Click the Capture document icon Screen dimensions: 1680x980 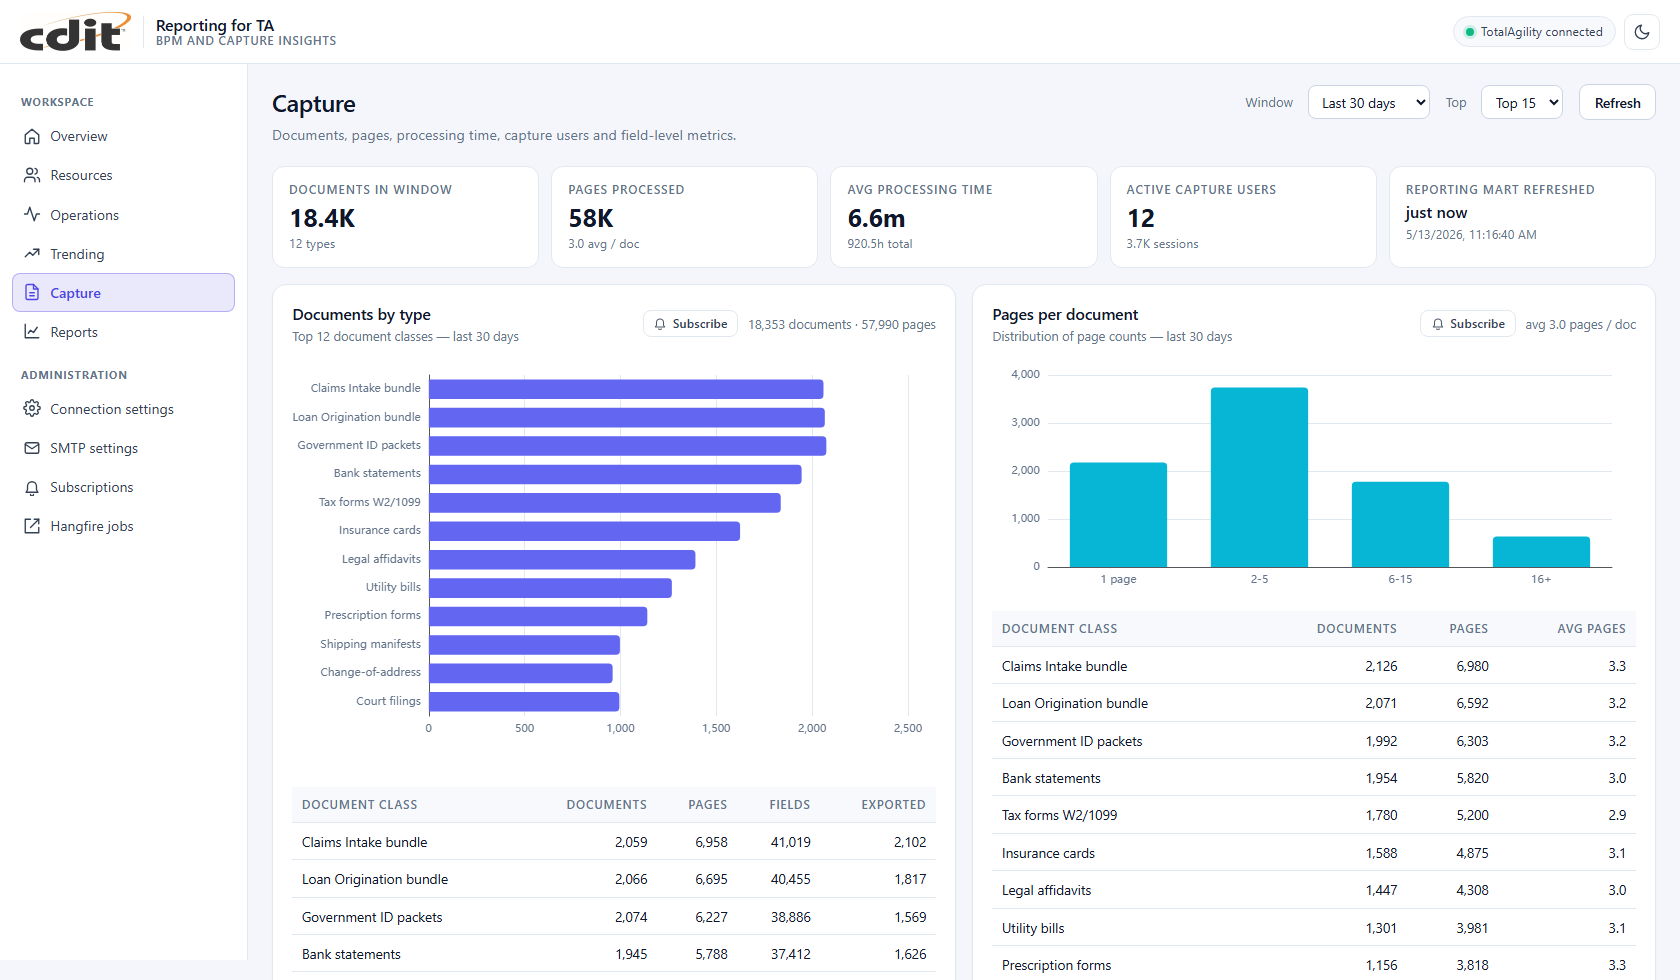[32, 293]
